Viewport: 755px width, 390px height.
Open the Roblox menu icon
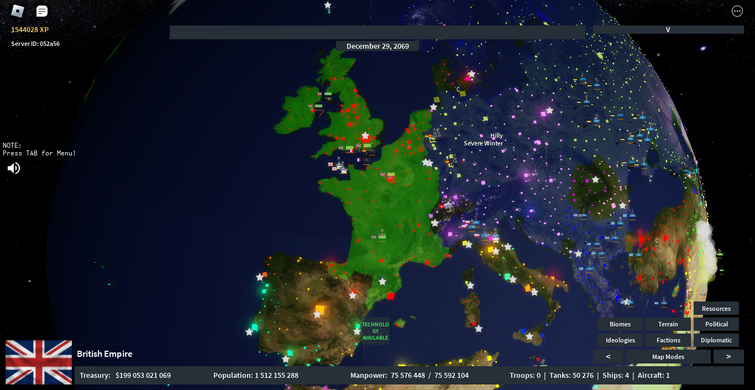pos(17,11)
